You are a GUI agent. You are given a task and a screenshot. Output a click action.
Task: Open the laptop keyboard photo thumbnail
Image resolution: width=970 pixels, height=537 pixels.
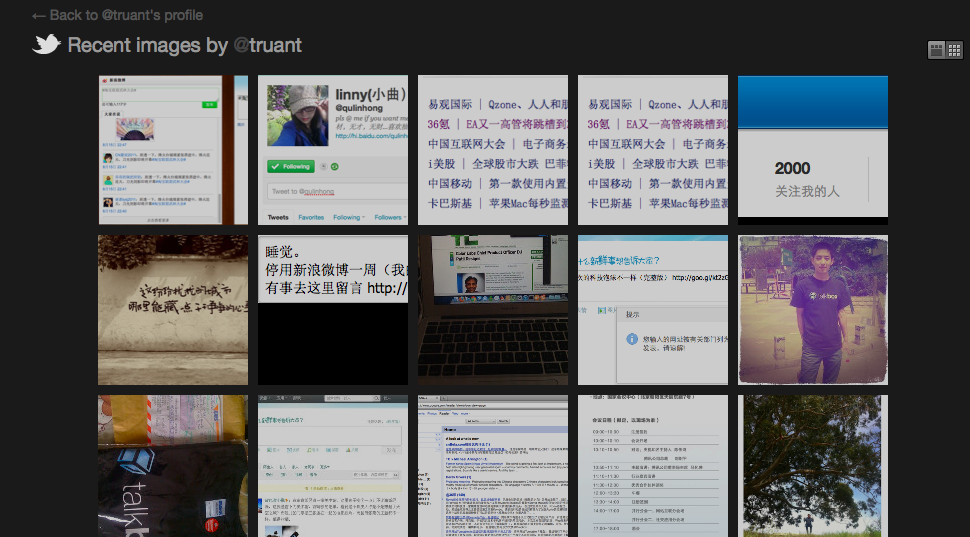point(493,310)
